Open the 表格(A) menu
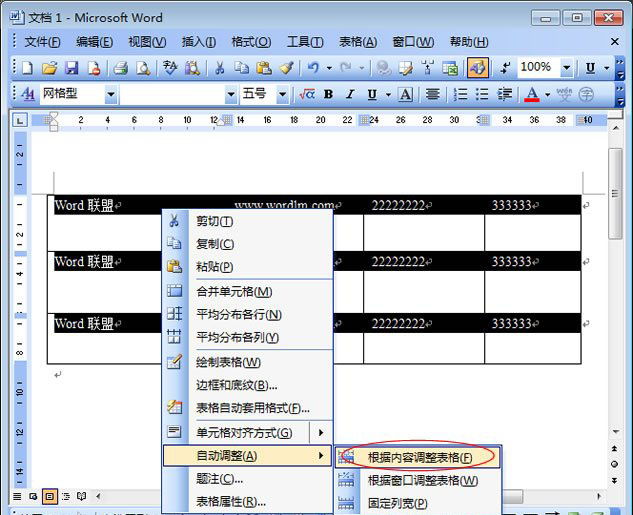 pyautogui.click(x=358, y=42)
